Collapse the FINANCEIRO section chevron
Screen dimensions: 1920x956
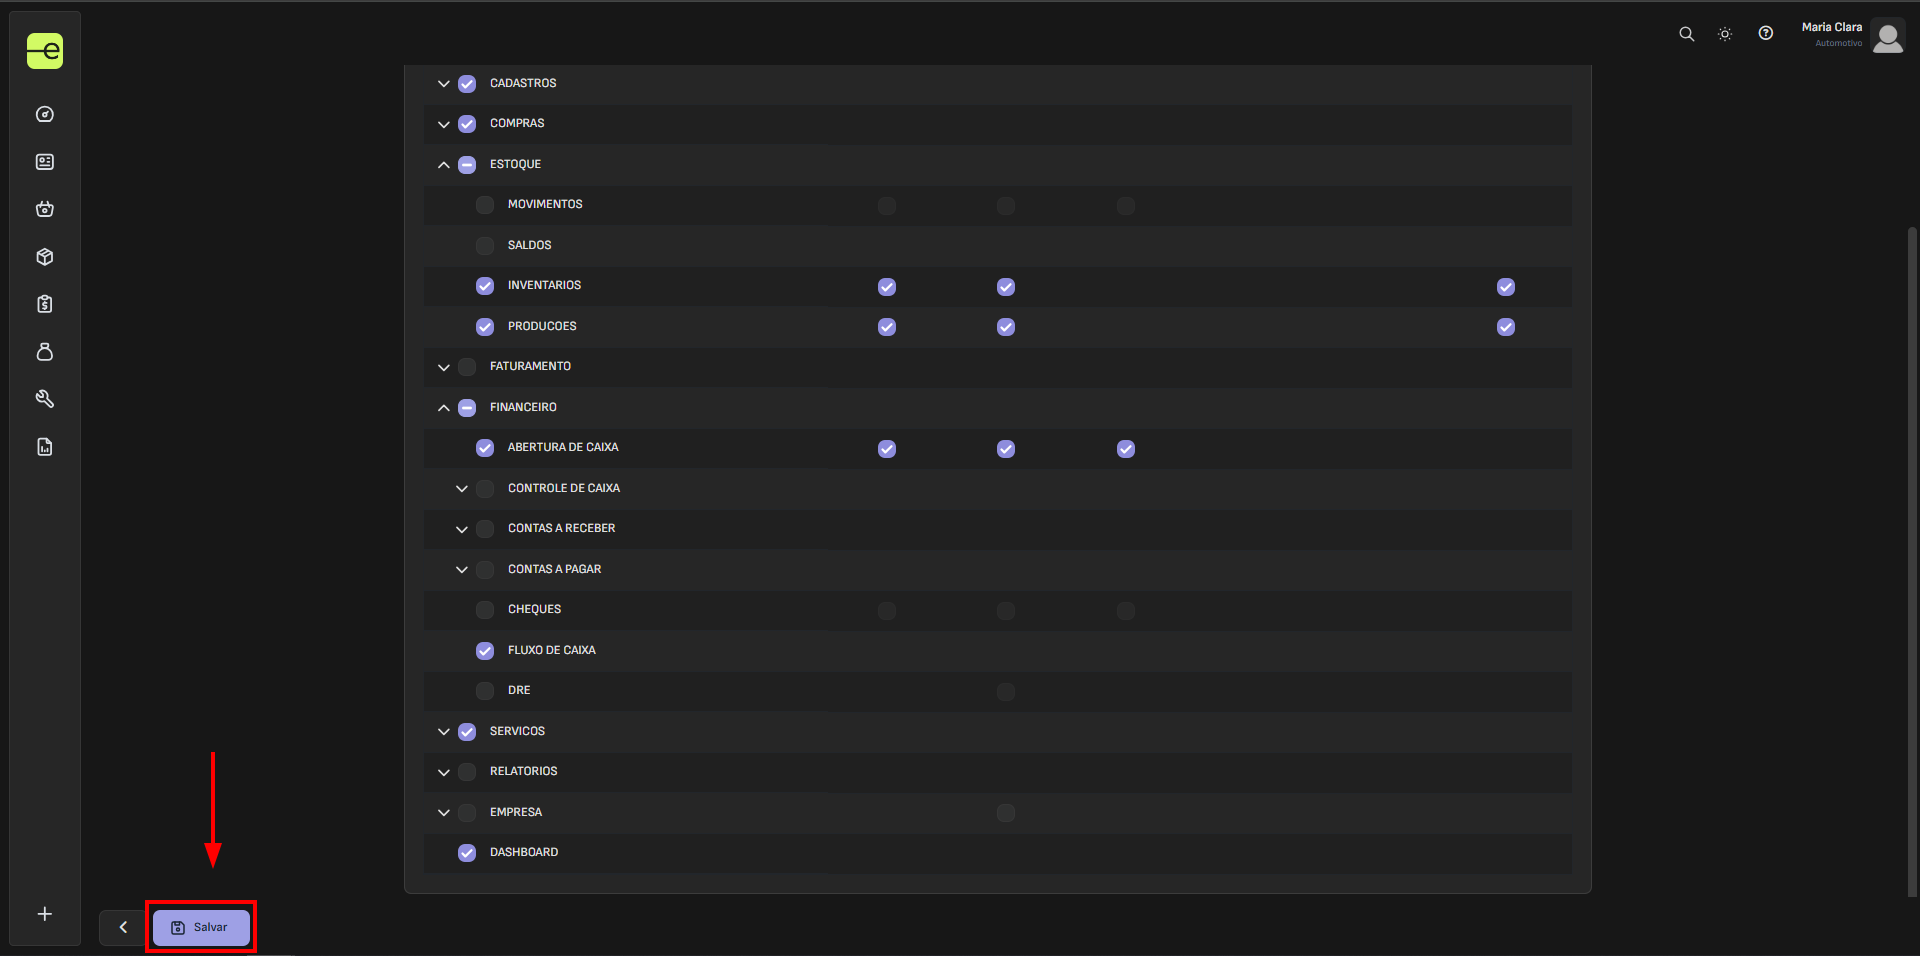pyautogui.click(x=444, y=408)
